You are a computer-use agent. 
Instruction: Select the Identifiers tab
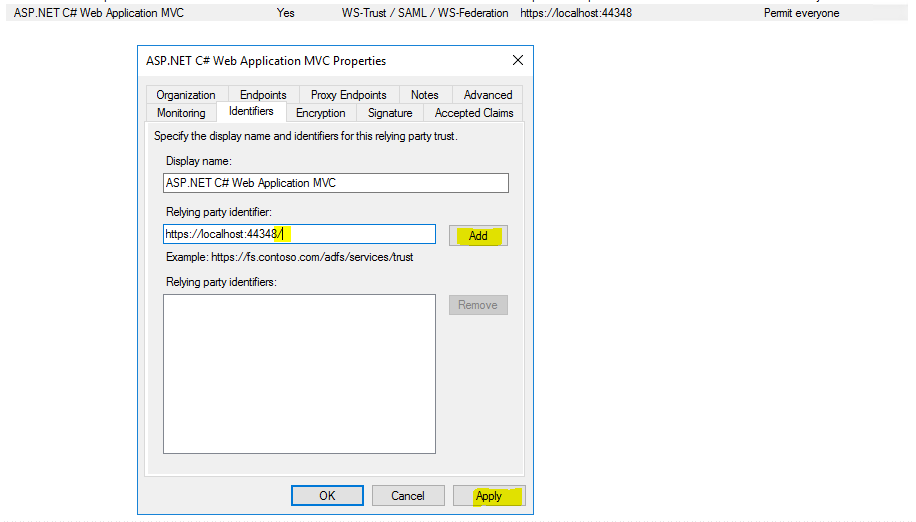coord(251,111)
